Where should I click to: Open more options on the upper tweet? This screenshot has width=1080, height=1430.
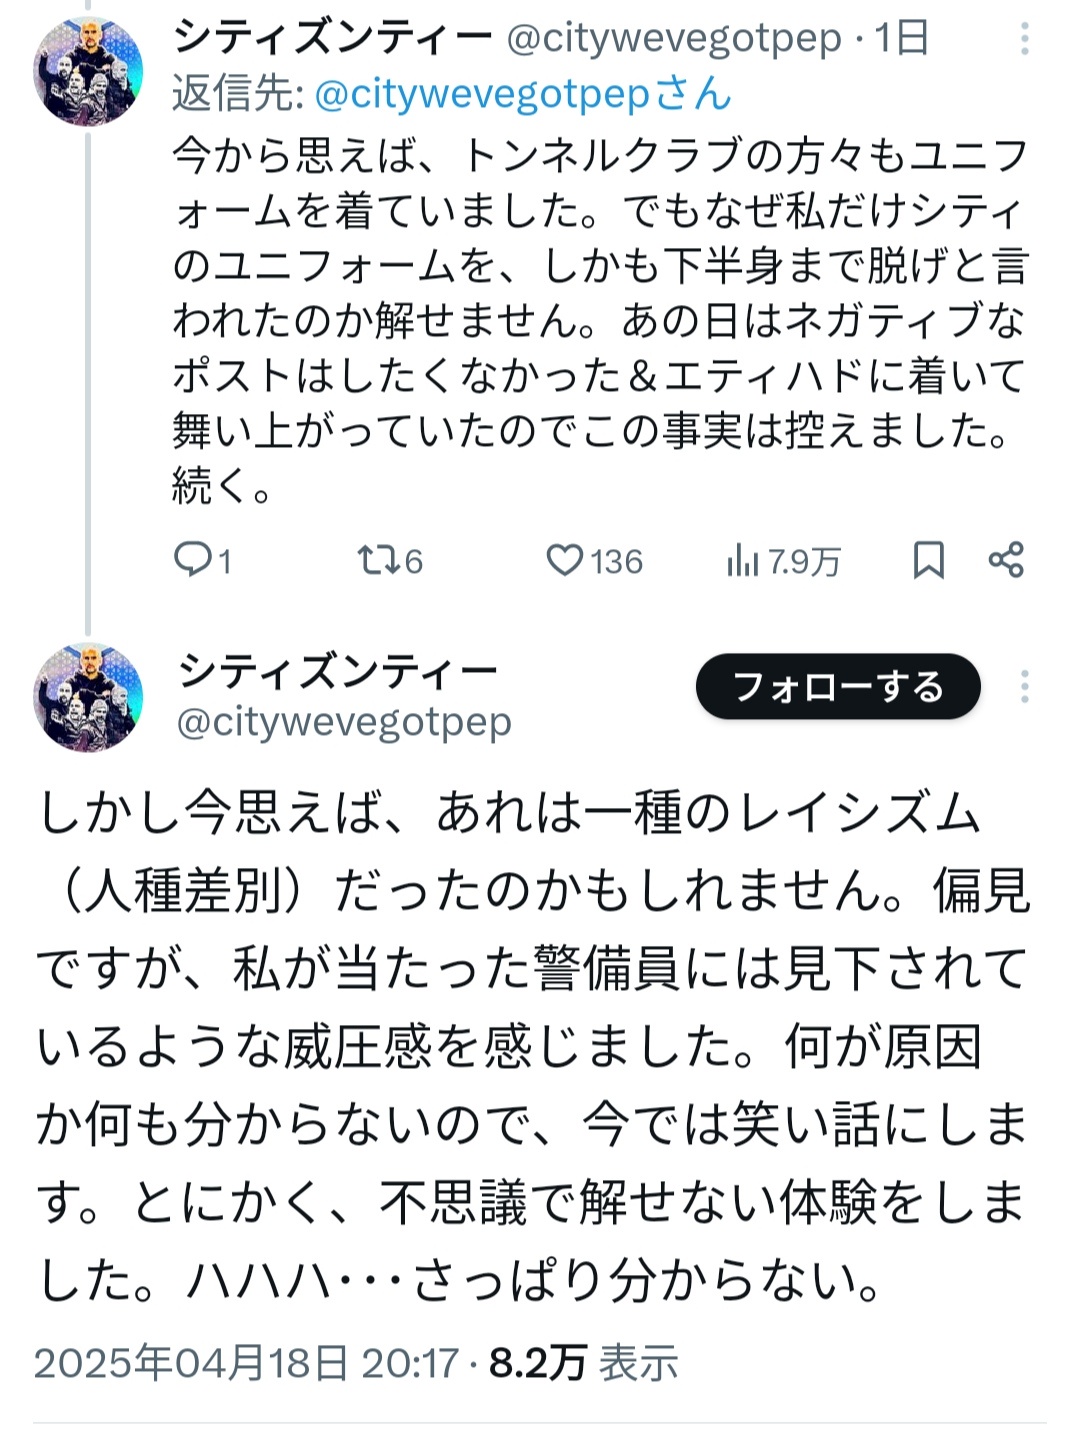[1024, 39]
